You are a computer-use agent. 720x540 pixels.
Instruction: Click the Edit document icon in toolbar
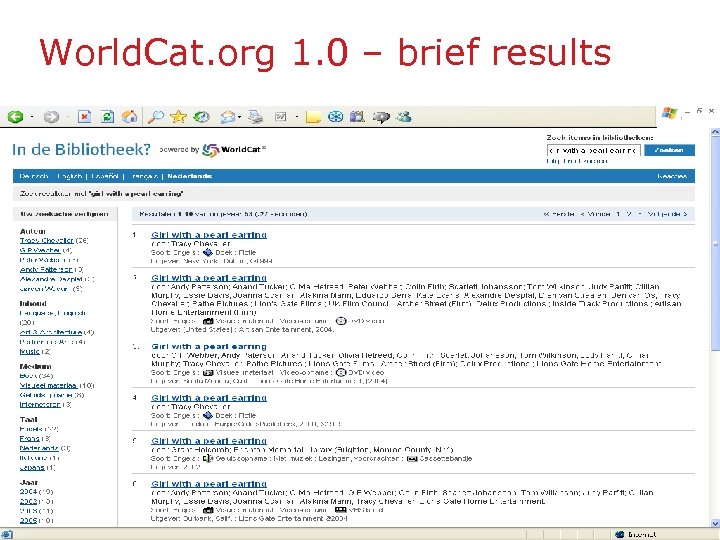(x=280, y=117)
